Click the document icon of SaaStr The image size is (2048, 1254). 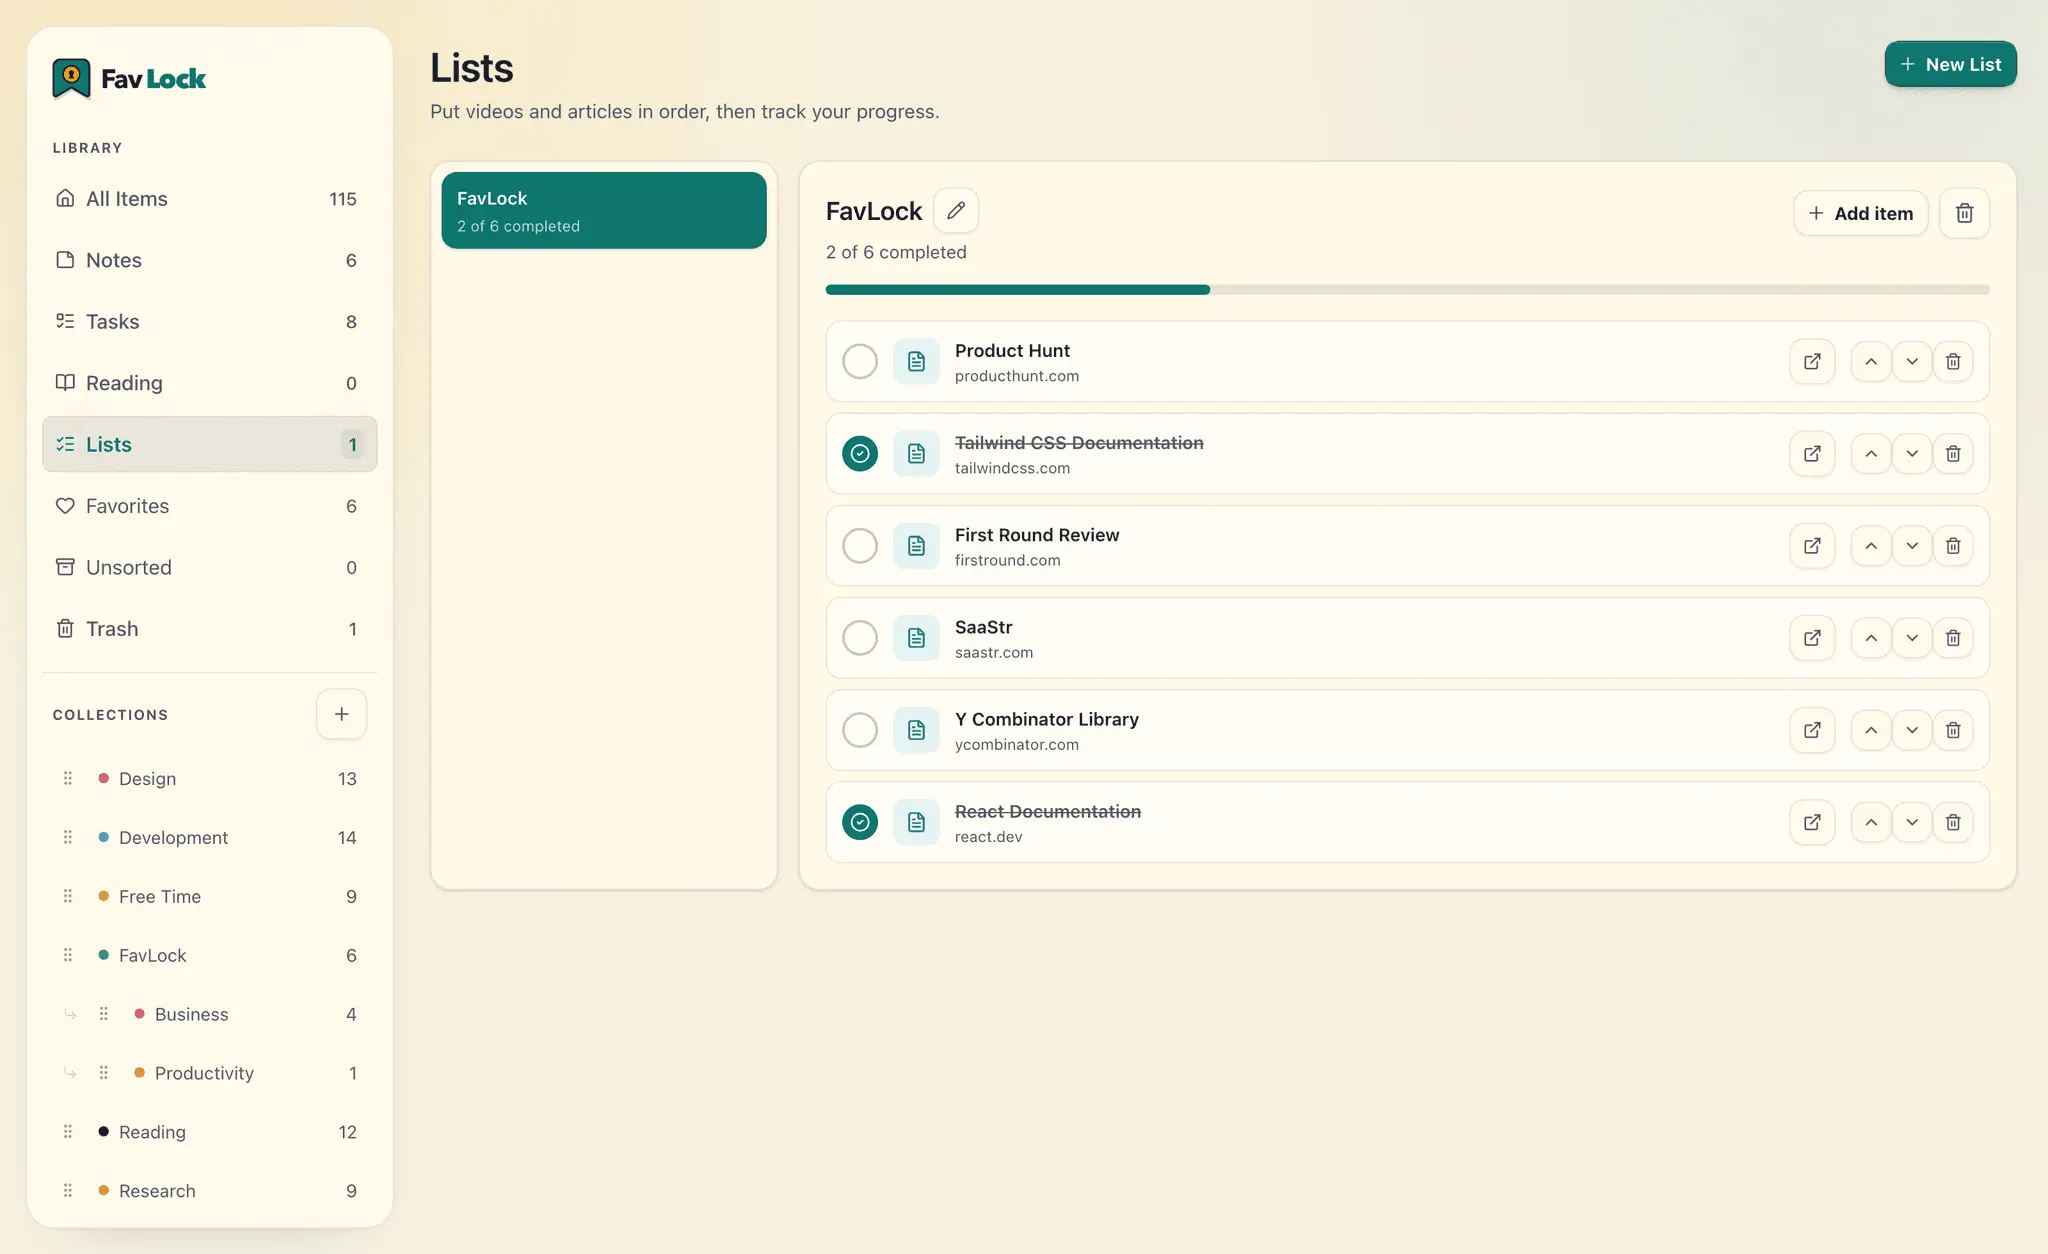tap(916, 638)
